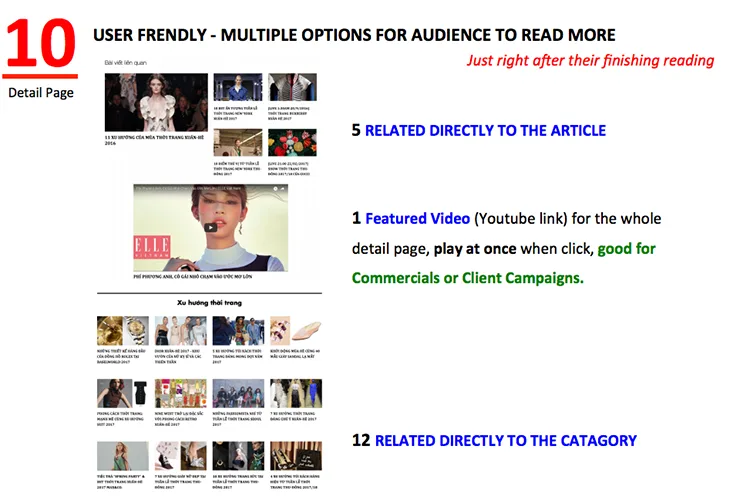The image size is (730, 500).
Task: Open the related thumbnail of the runway under beige ceiling
Action: pos(238,142)
